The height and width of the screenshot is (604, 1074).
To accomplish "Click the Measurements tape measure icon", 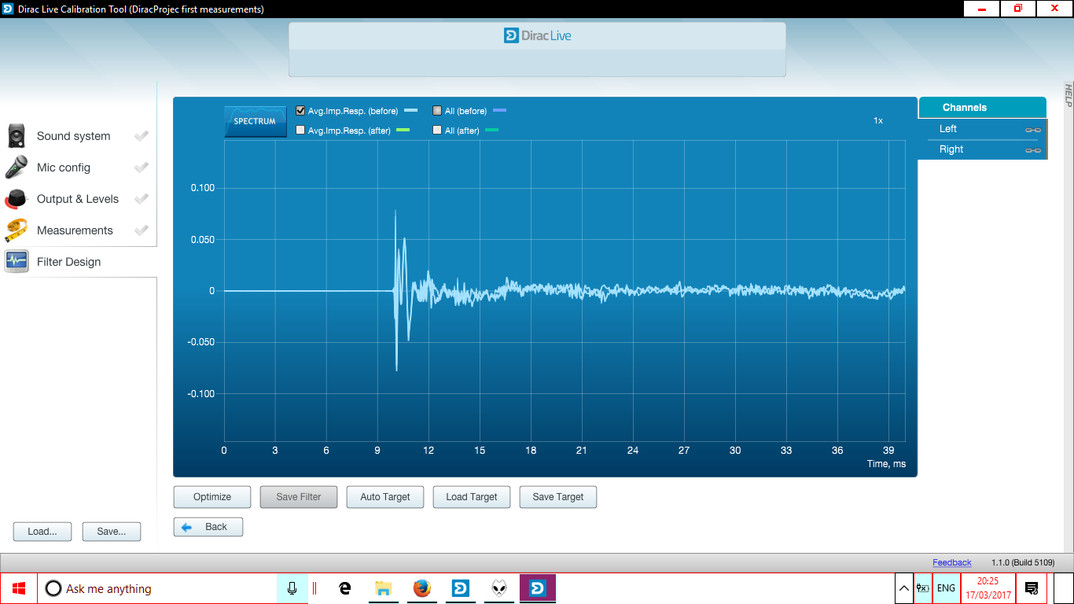I will [17, 230].
